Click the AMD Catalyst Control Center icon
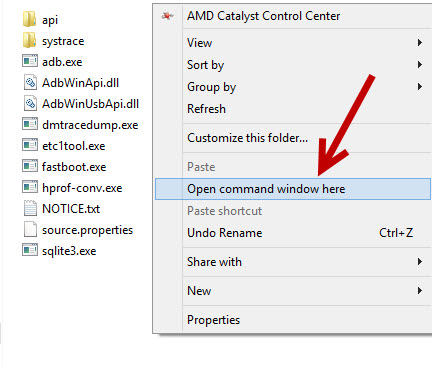Screen dimensions: 432x367 click(167, 16)
